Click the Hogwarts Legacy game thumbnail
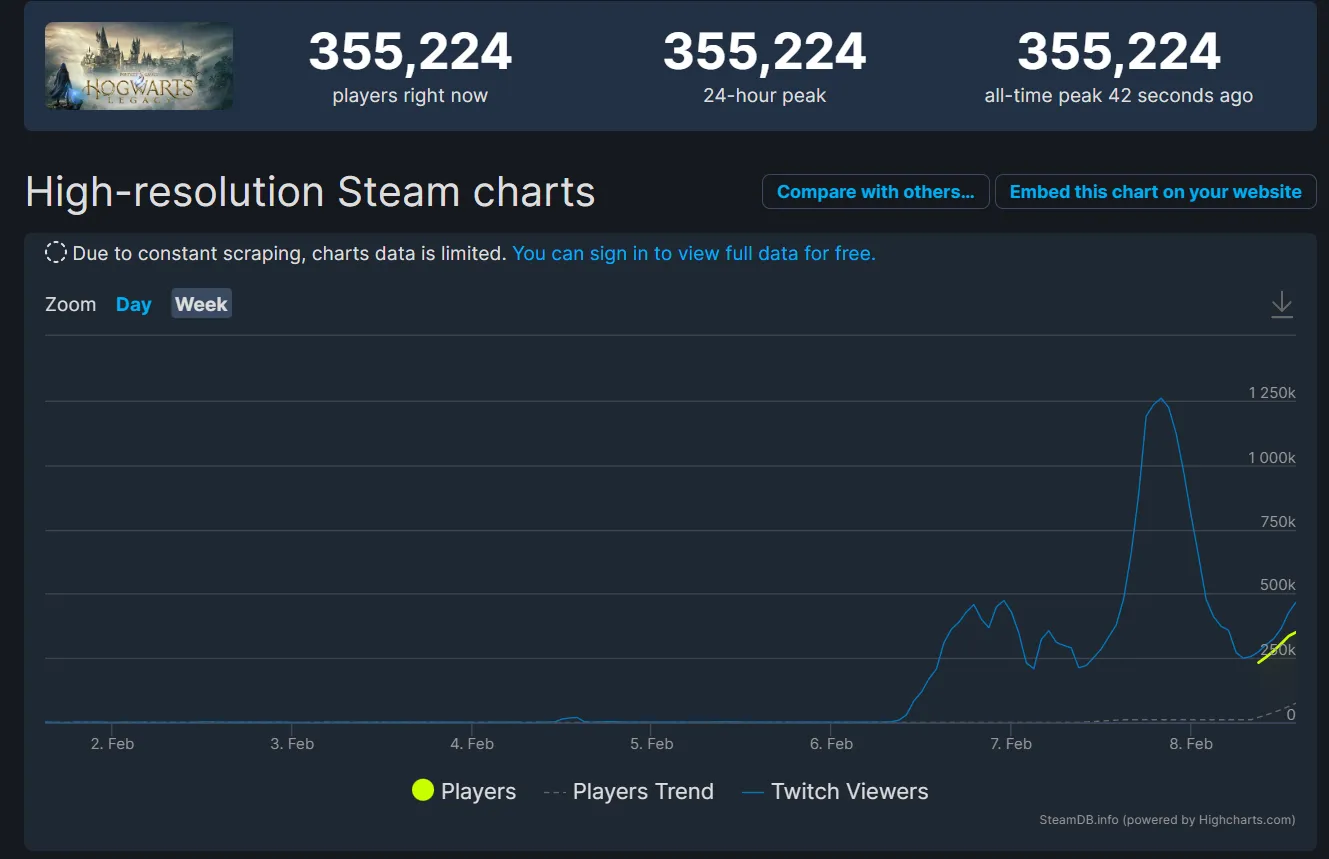Screen dimensions: 1329x859 pyautogui.click(x=139, y=66)
